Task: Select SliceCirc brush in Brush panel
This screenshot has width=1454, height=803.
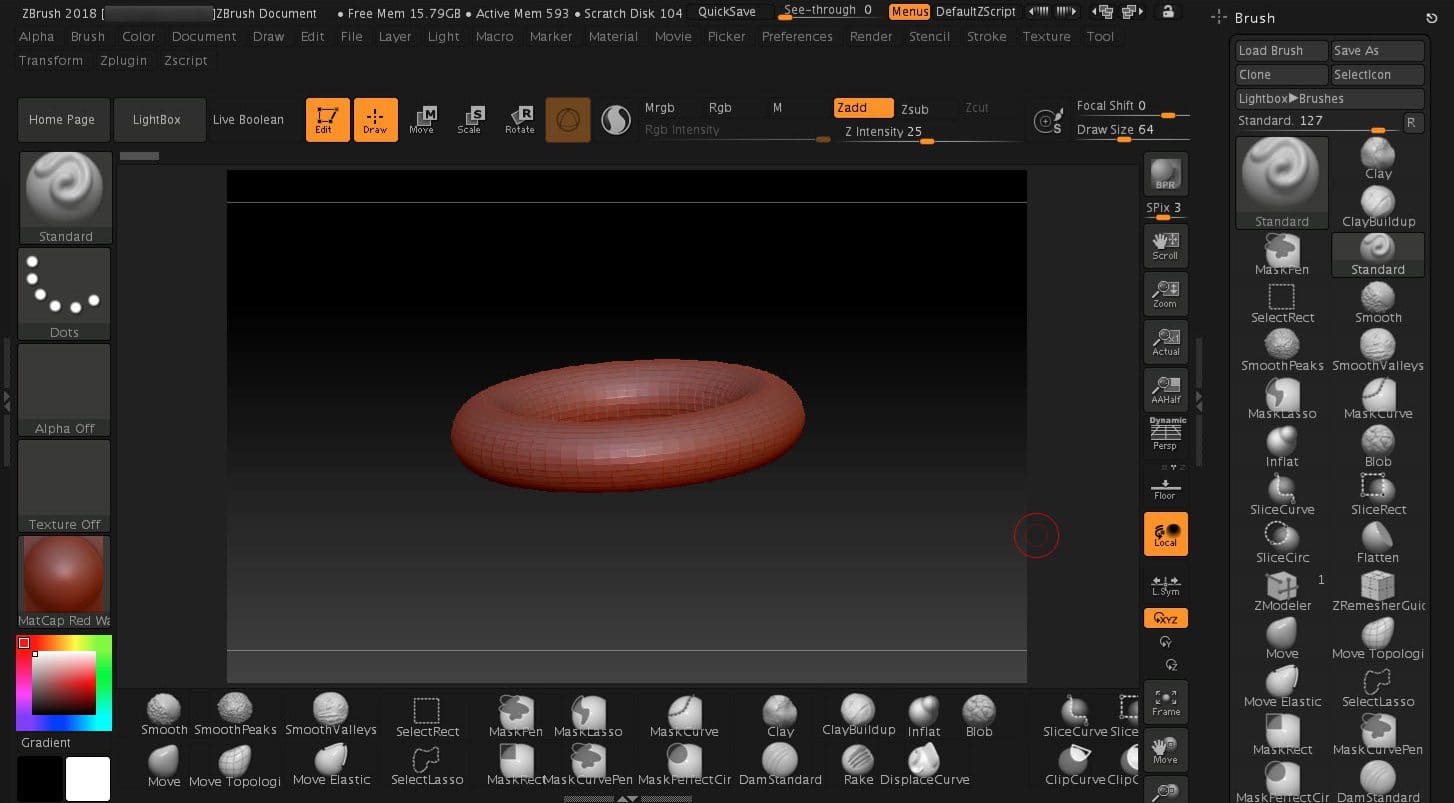Action: tap(1282, 542)
